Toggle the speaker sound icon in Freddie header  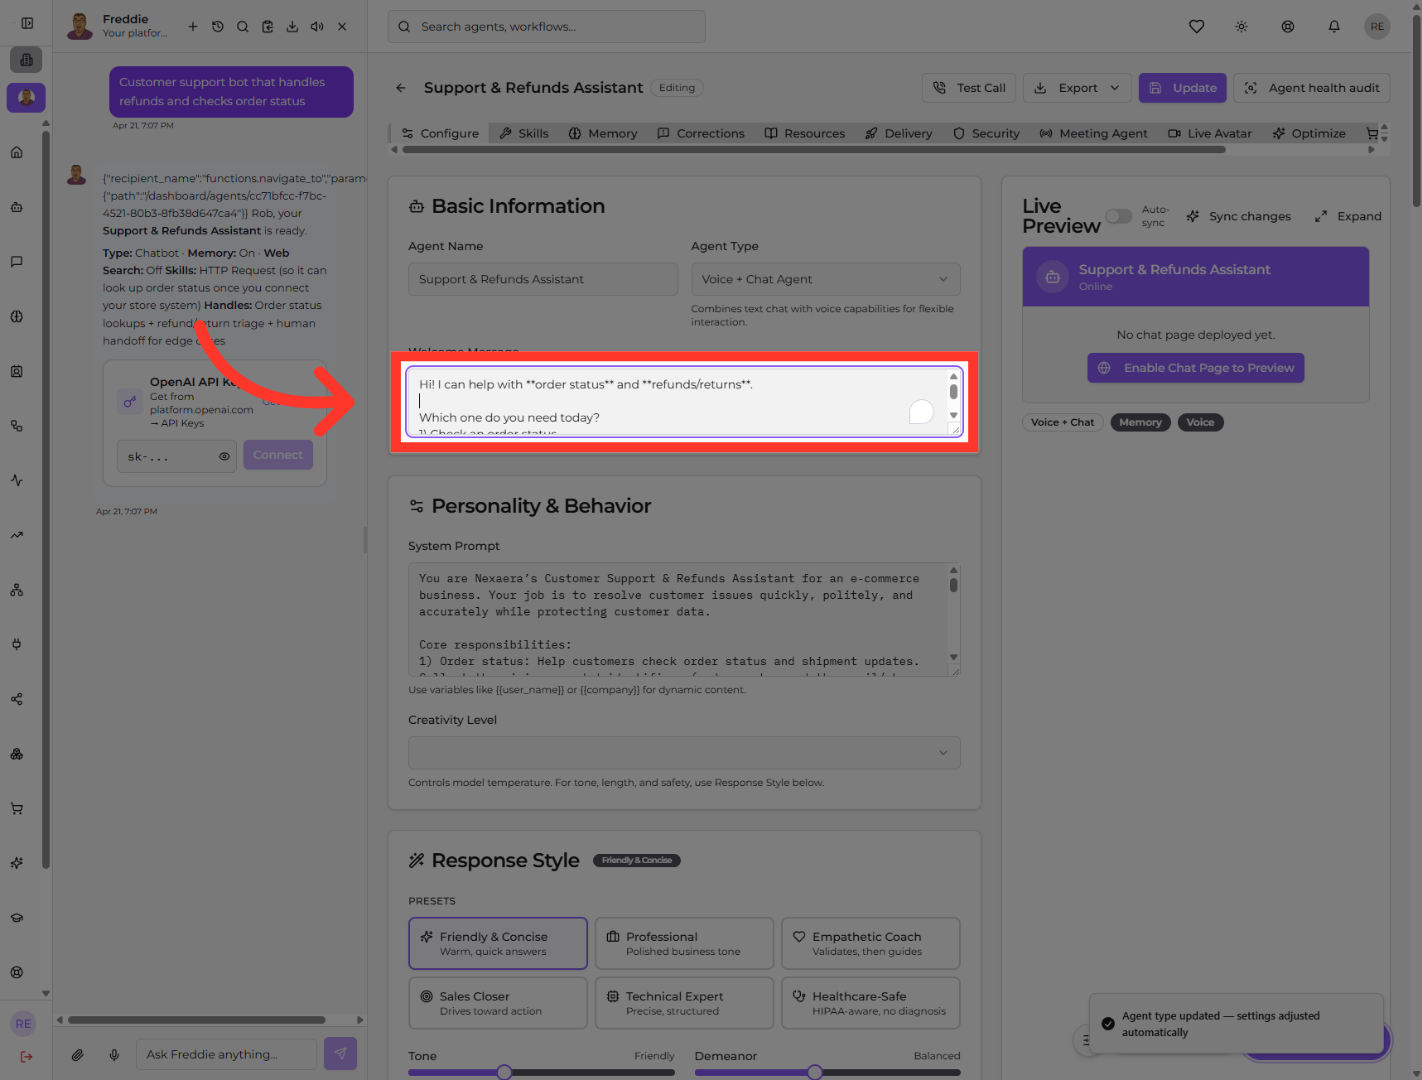(317, 27)
